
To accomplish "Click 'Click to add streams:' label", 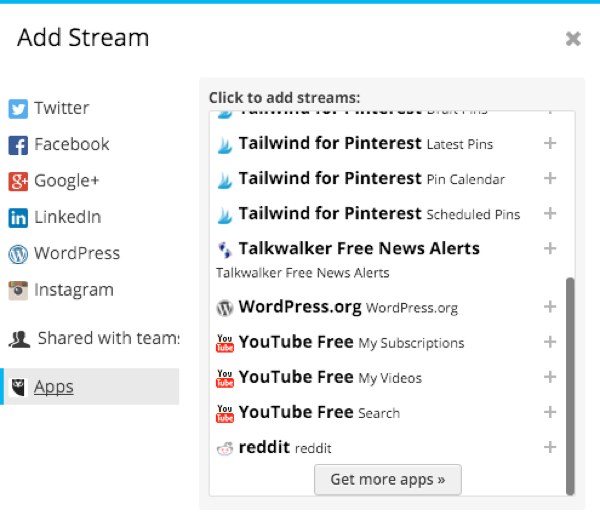I will (x=285, y=98).
